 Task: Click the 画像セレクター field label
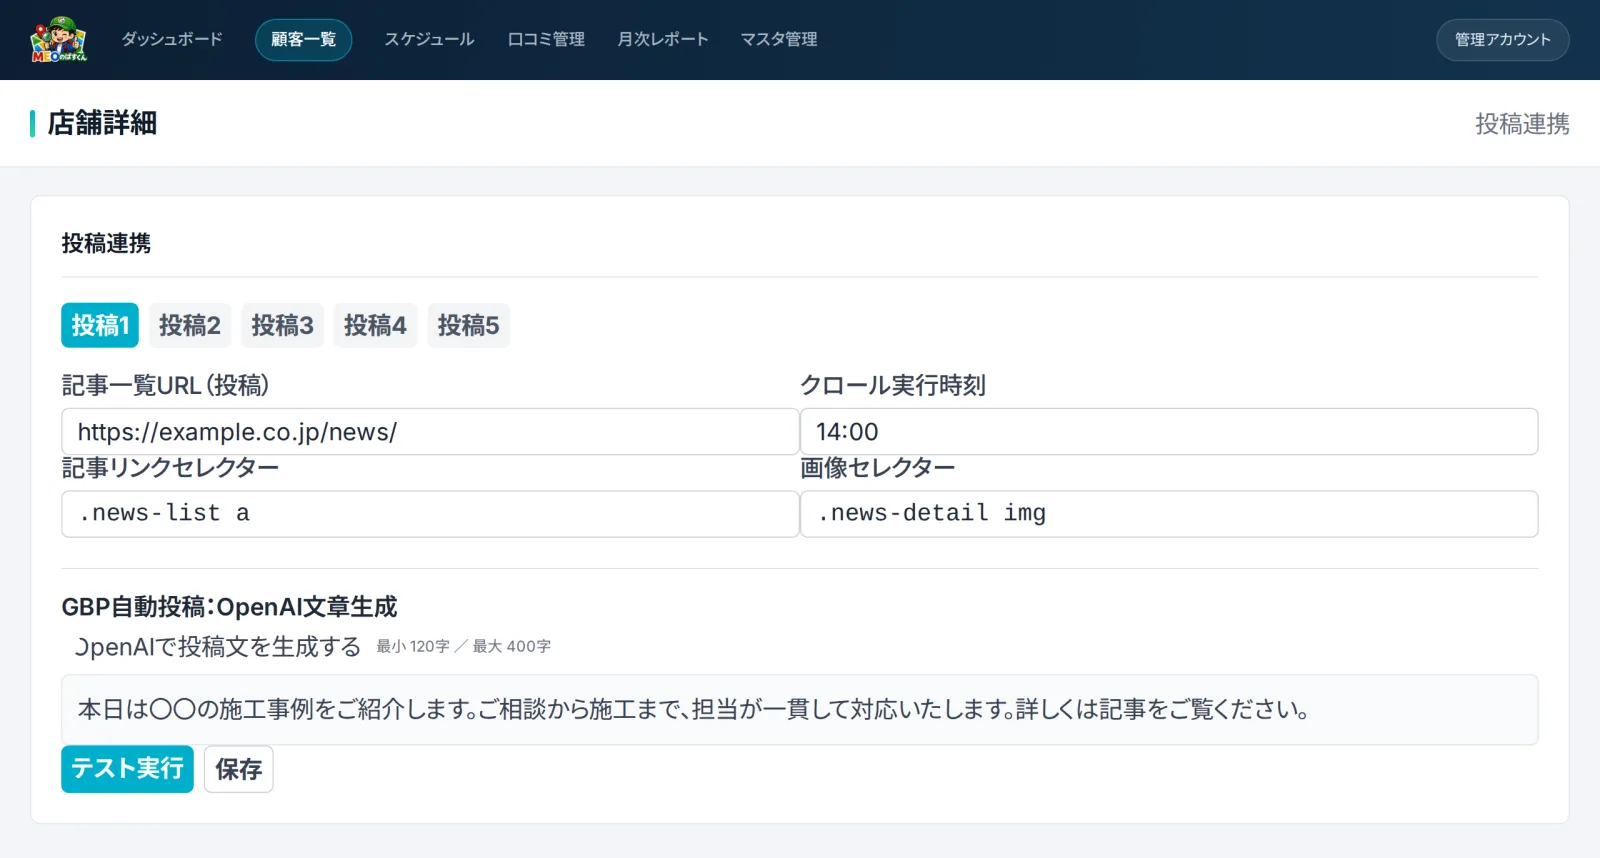[x=878, y=467]
